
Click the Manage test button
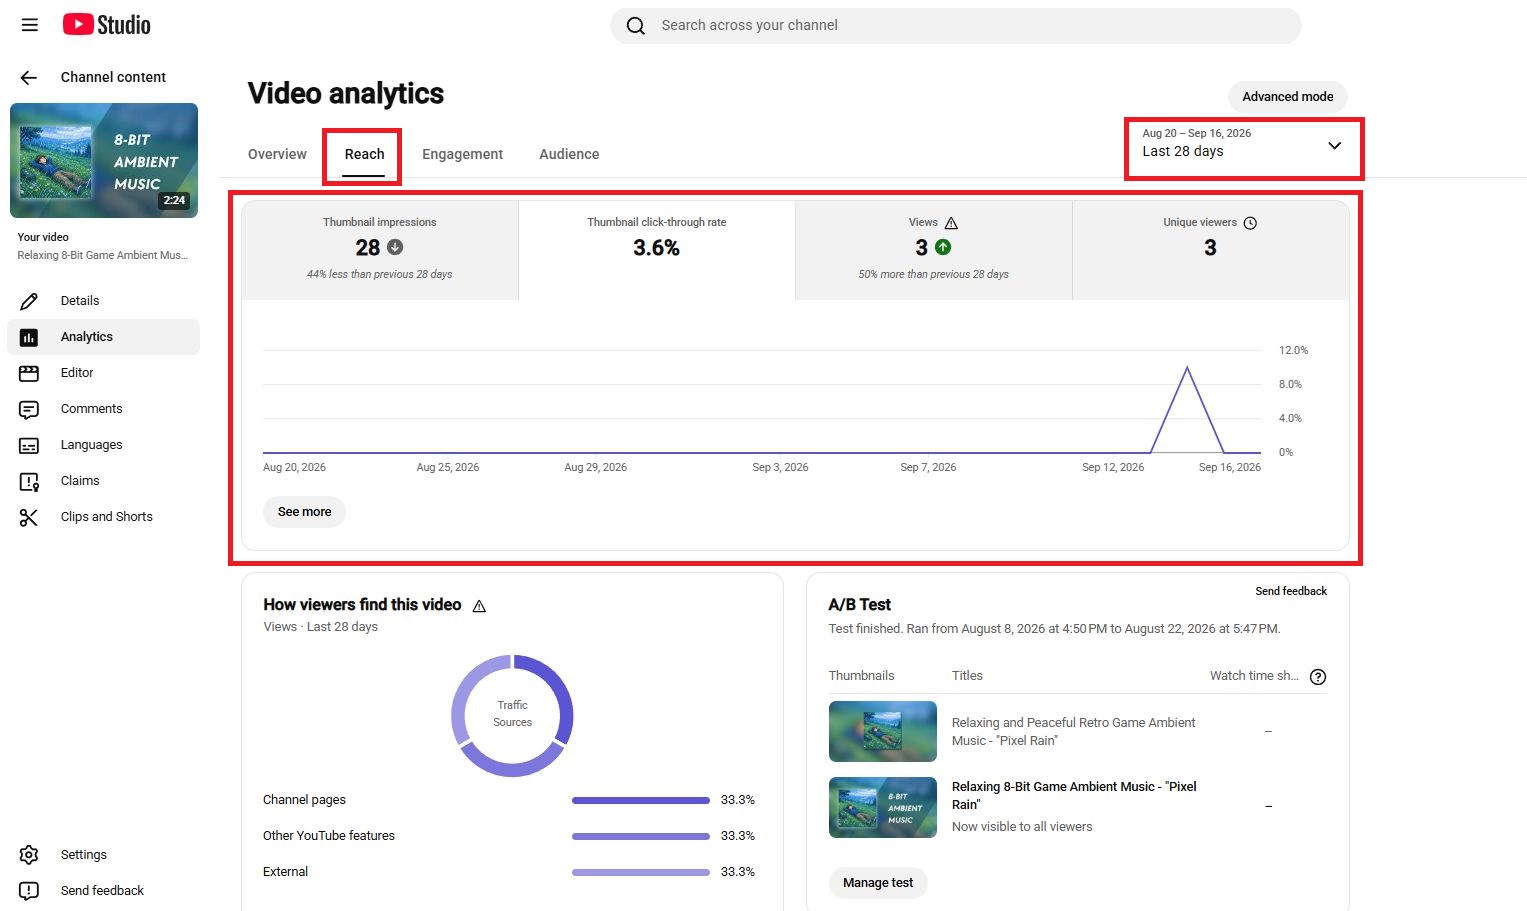(x=878, y=883)
